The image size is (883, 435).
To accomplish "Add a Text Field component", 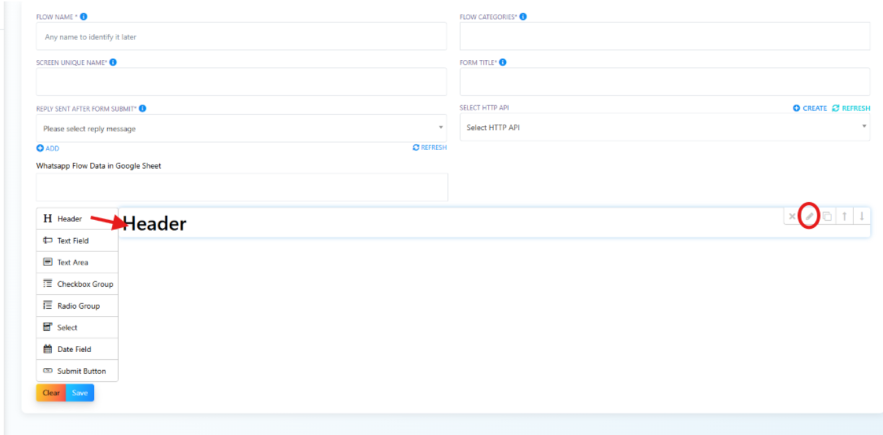I will tap(77, 241).
